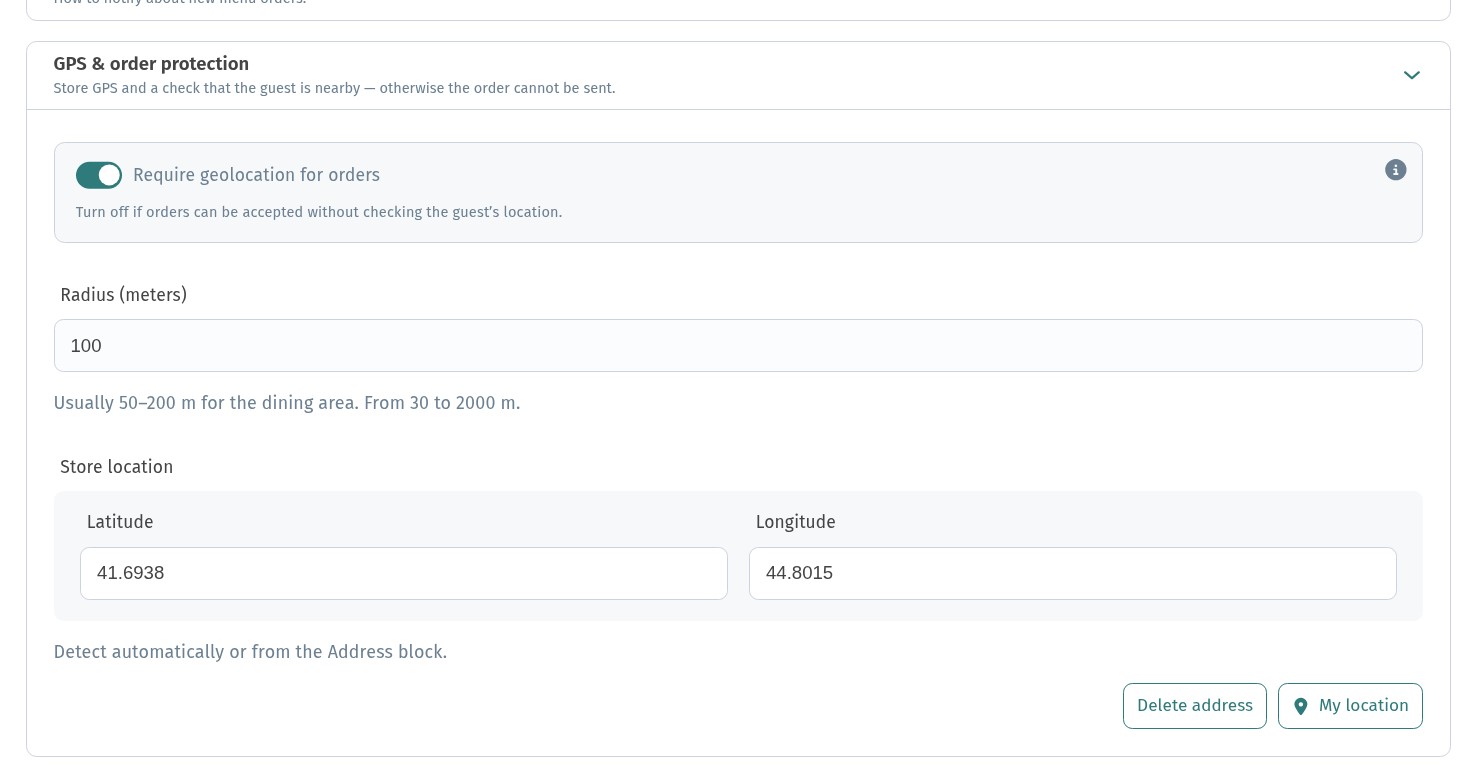Click the Latitude field showing 41.6938
This screenshot has height=770, width=1460.
[x=404, y=573]
